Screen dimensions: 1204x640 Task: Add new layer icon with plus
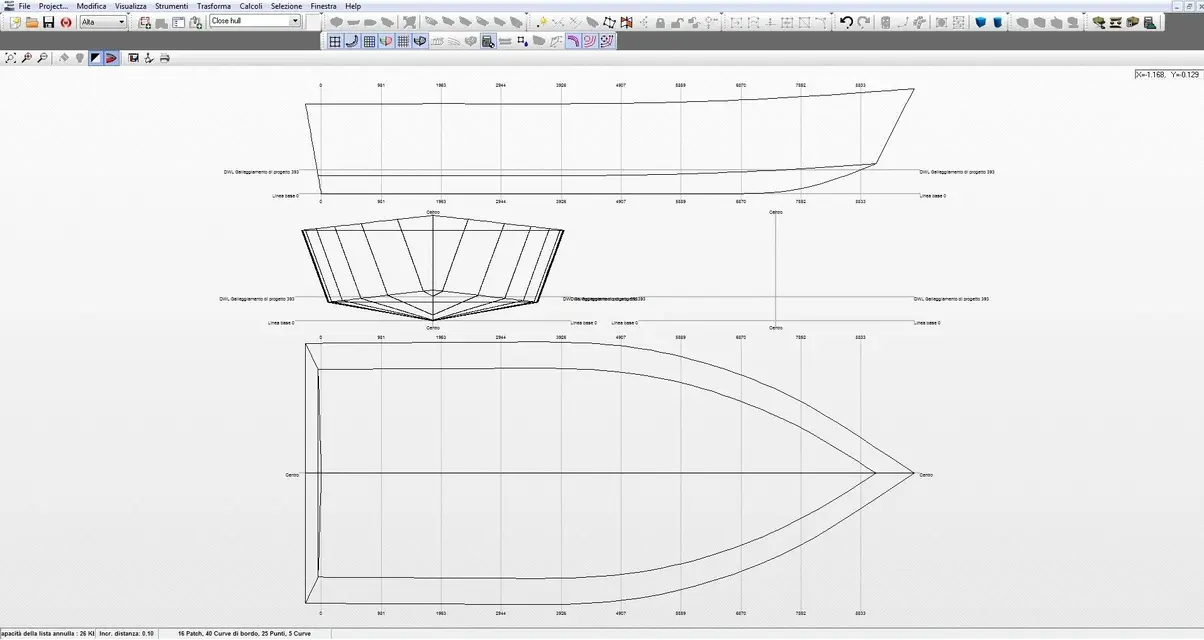(145, 22)
